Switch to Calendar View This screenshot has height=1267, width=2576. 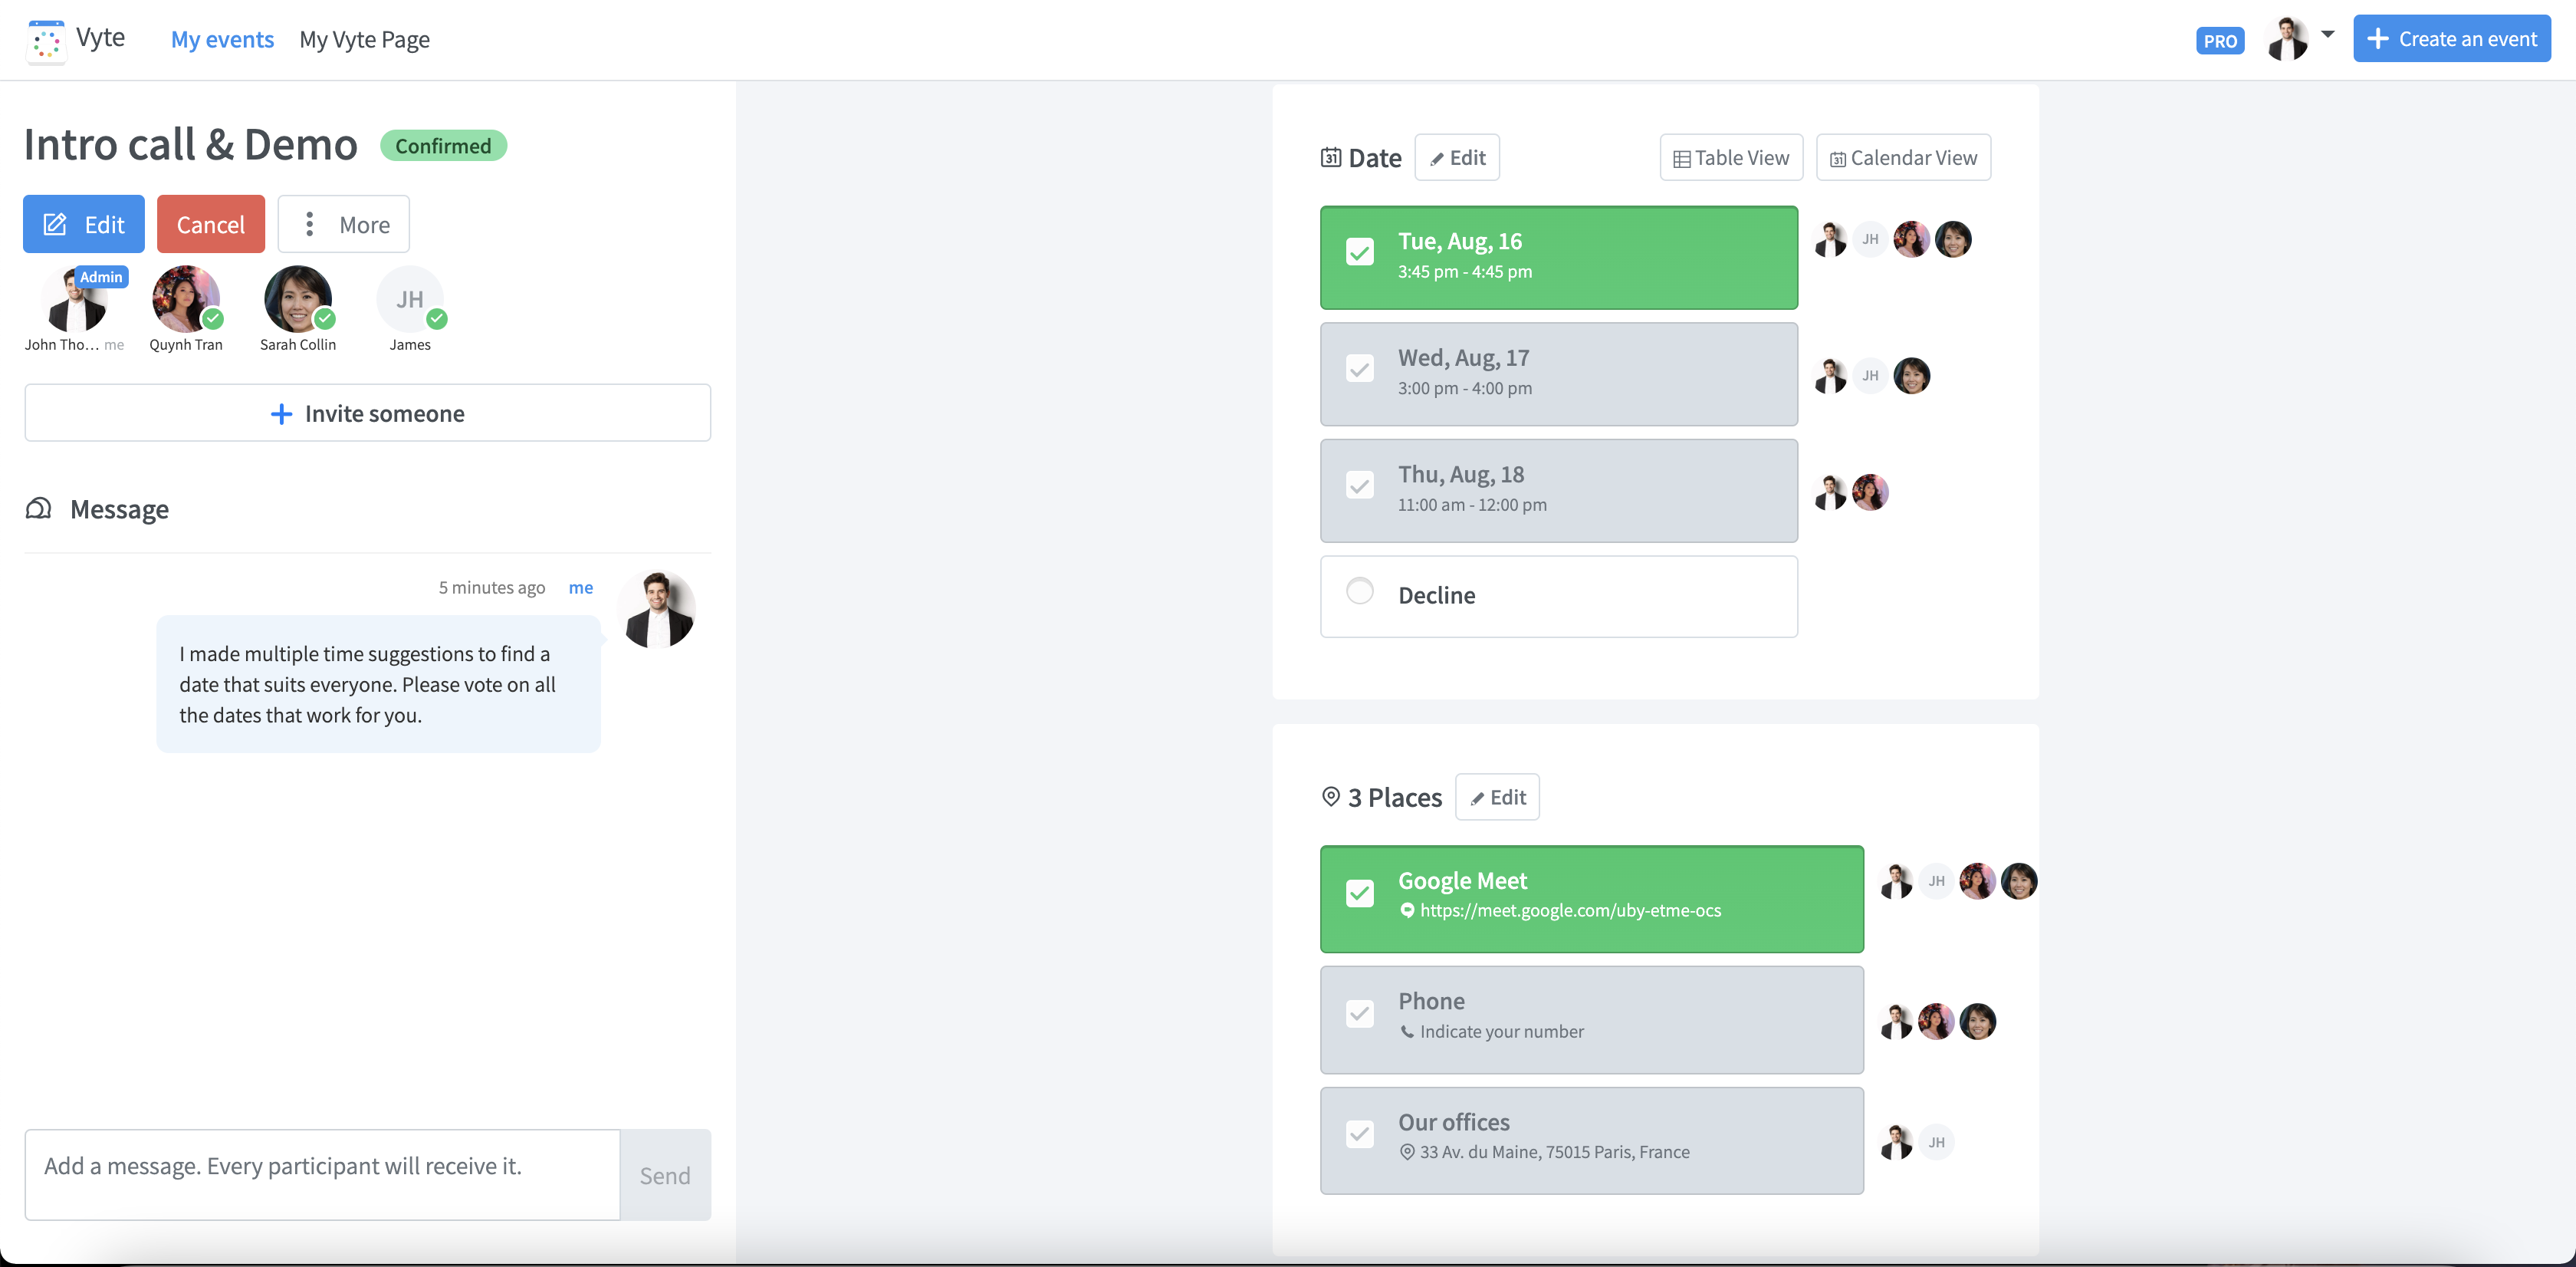1902,157
